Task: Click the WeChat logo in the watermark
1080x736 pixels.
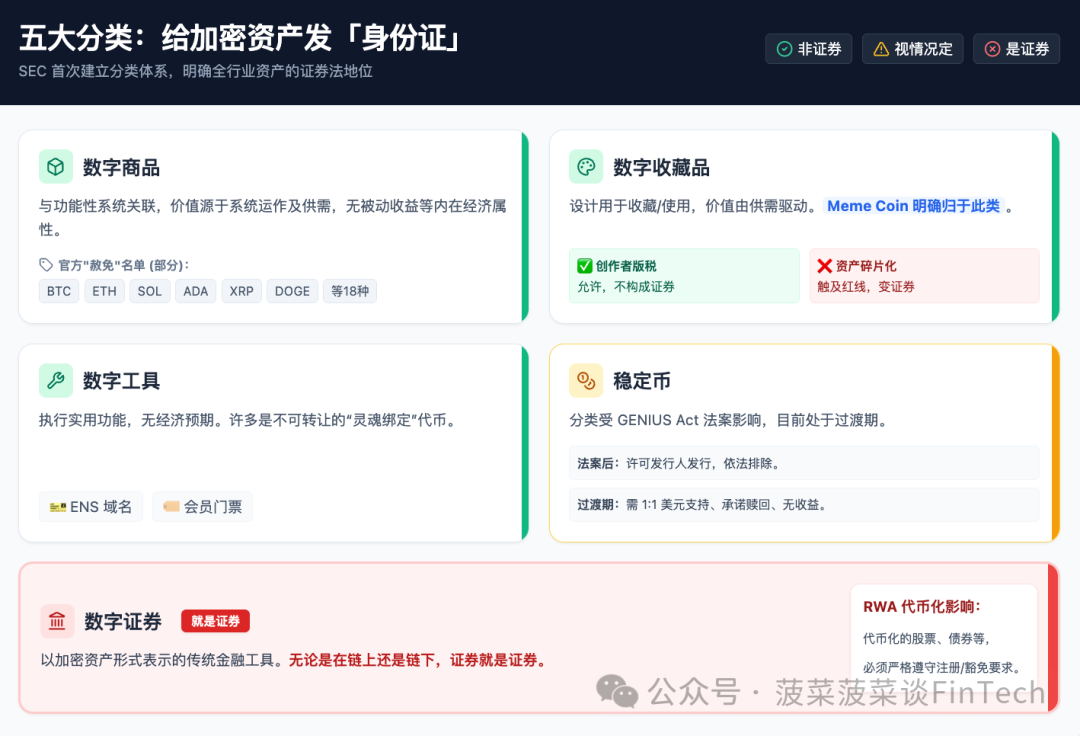Action: [617, 690]
